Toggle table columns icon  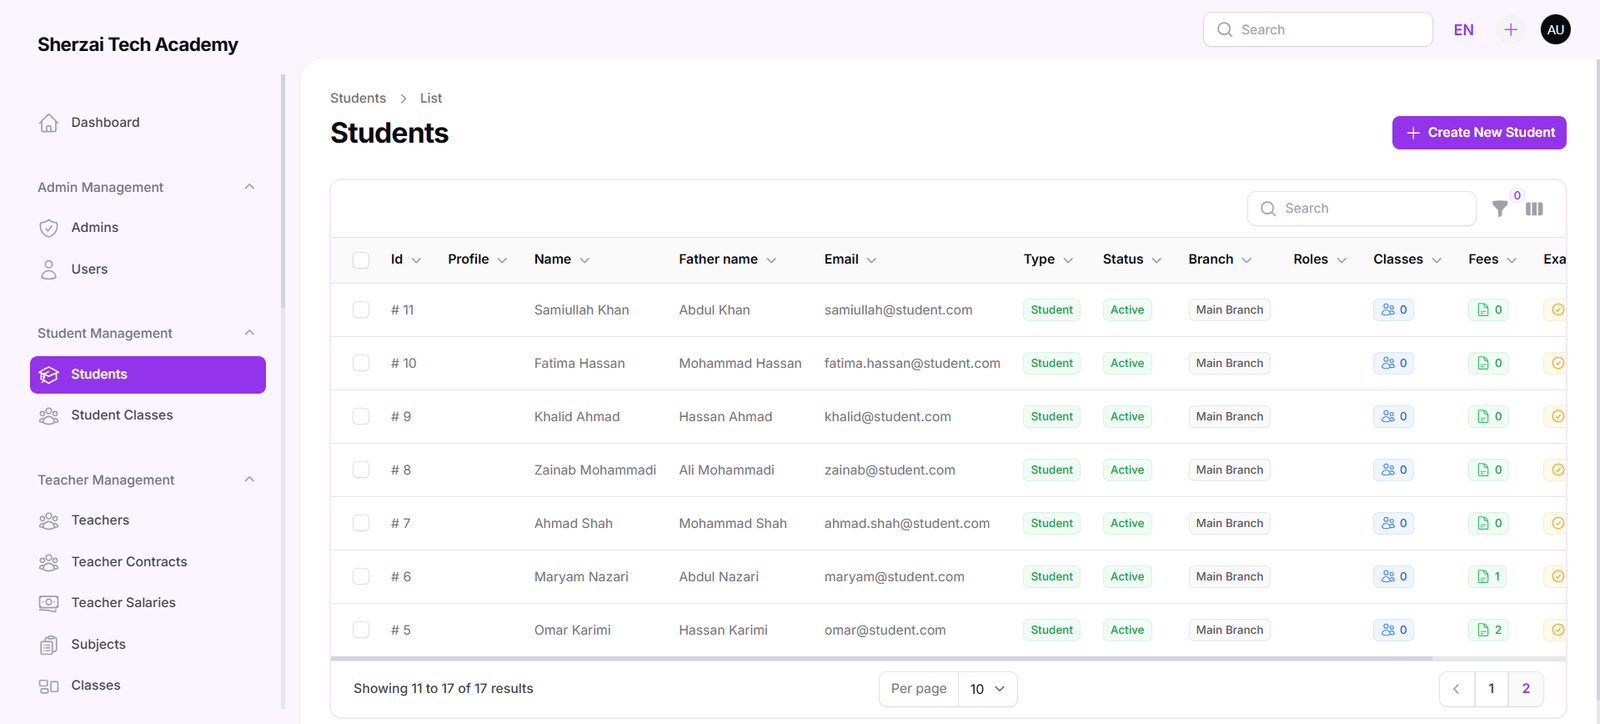[1534, 209]
